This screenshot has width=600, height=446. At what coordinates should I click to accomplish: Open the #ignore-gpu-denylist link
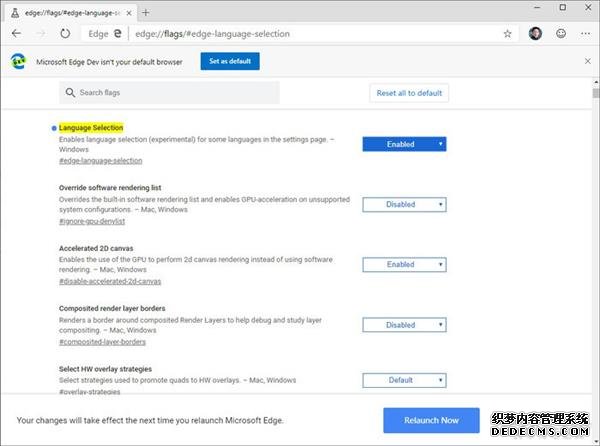click(x=92, y=221)
